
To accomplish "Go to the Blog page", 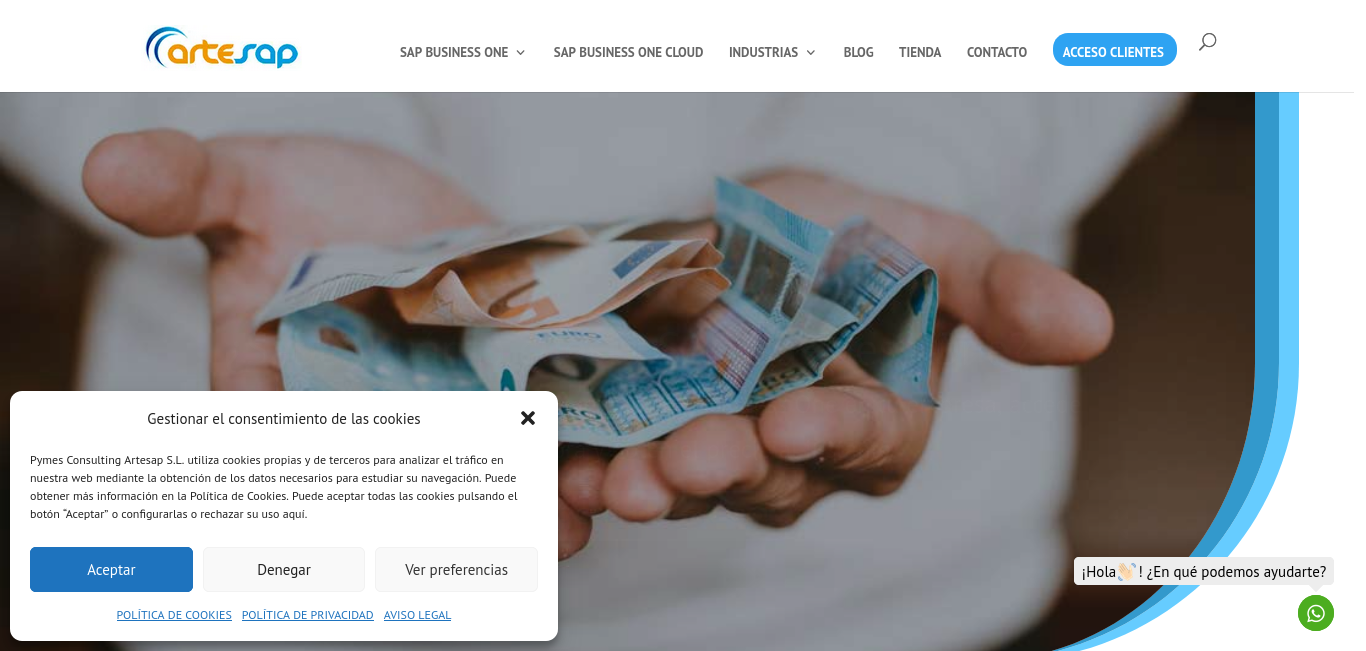I will click(x=858, y=52).
